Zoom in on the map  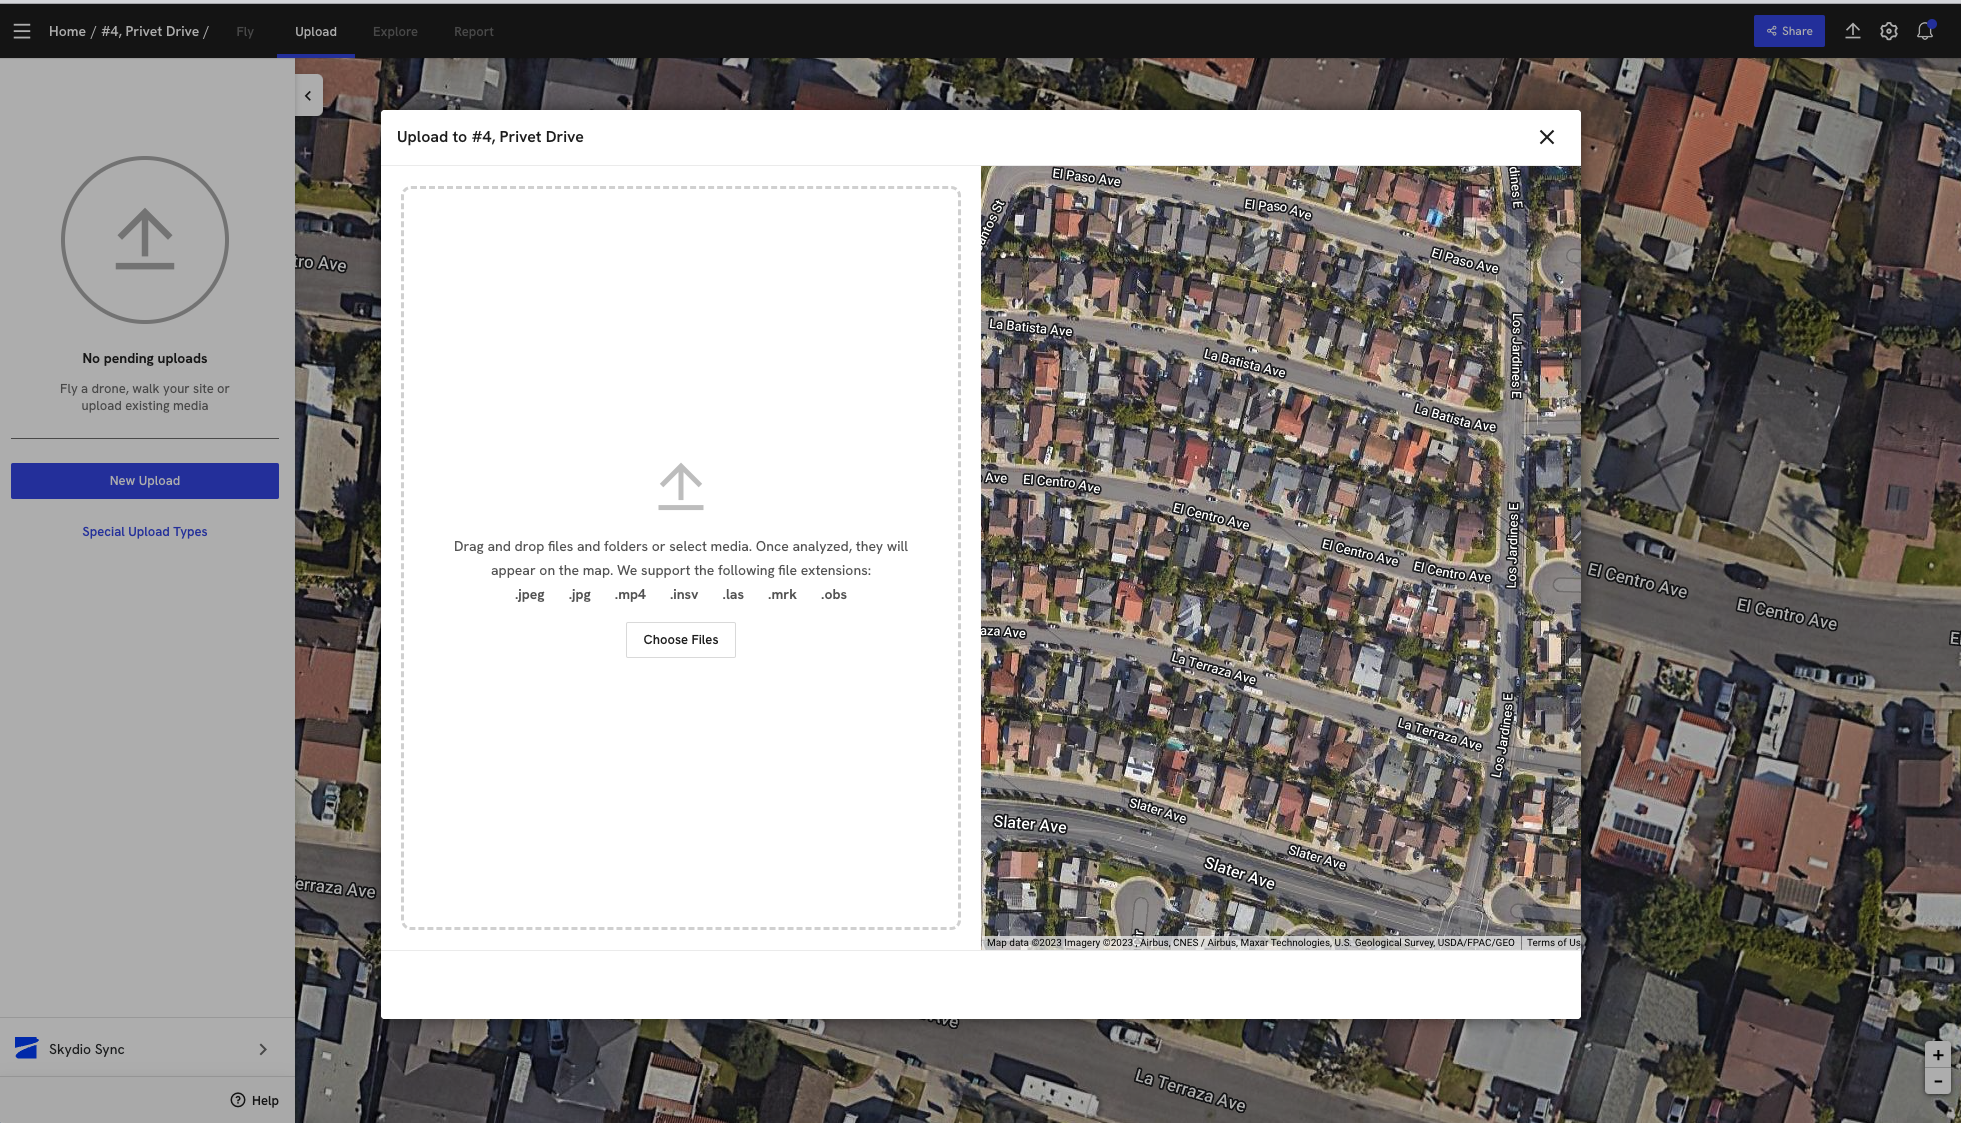click(x=1937, y=1055)
